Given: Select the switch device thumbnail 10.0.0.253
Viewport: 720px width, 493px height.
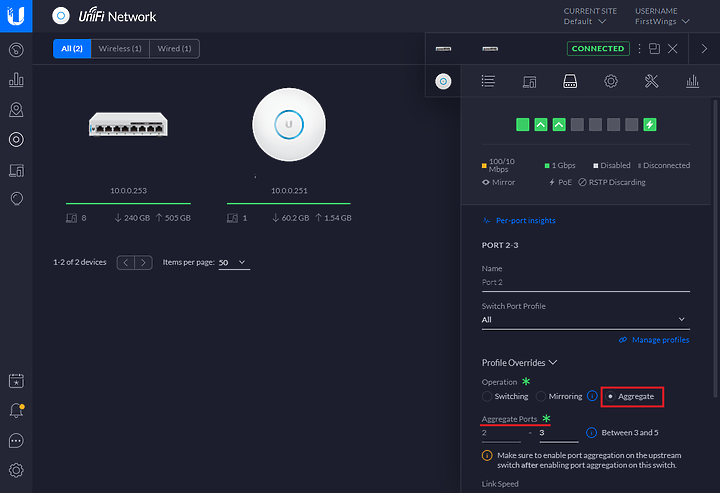Looking at the screenshot, I should (128, 124).
